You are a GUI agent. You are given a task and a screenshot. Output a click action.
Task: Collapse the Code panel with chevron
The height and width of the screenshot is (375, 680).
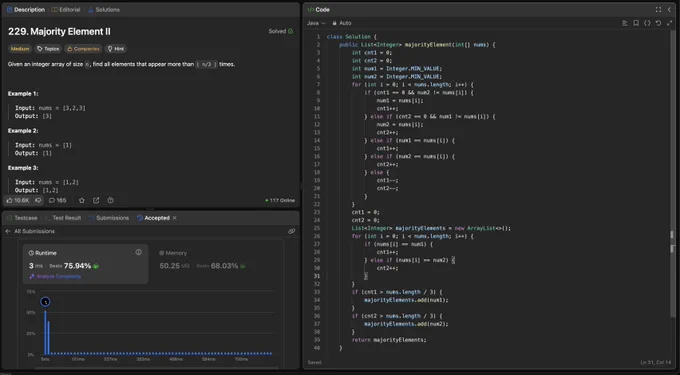pyautogui.click(x=669, y=10)
